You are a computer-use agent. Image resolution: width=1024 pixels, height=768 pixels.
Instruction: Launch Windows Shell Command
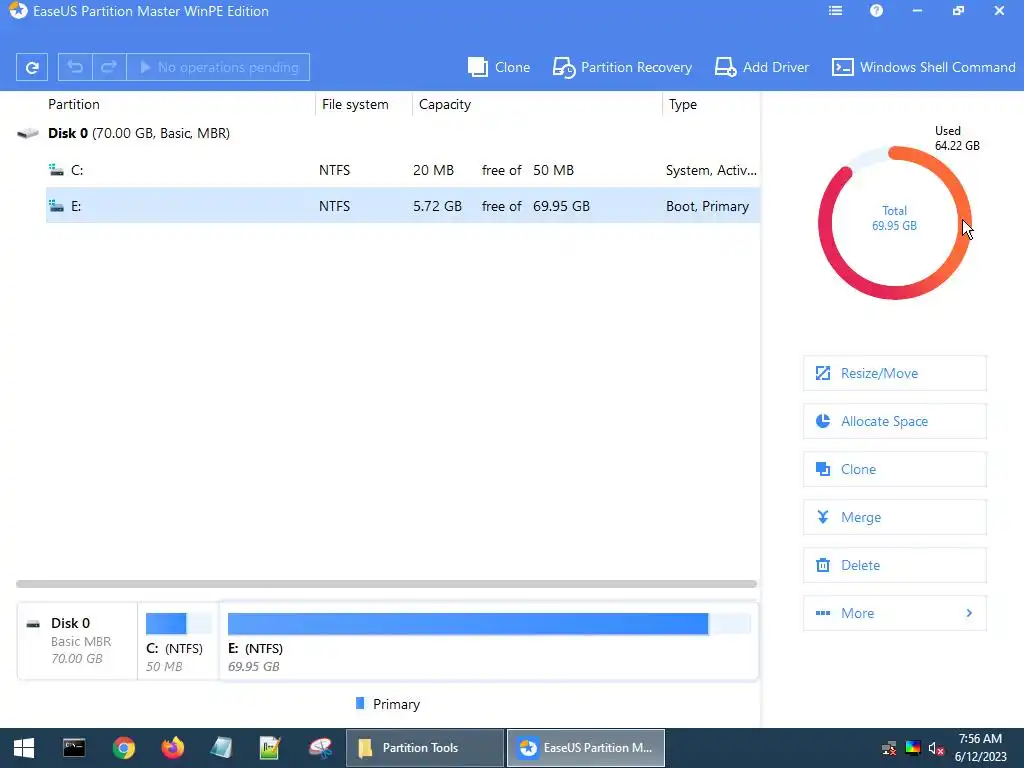pyautogui.click(x=923, y=67)
